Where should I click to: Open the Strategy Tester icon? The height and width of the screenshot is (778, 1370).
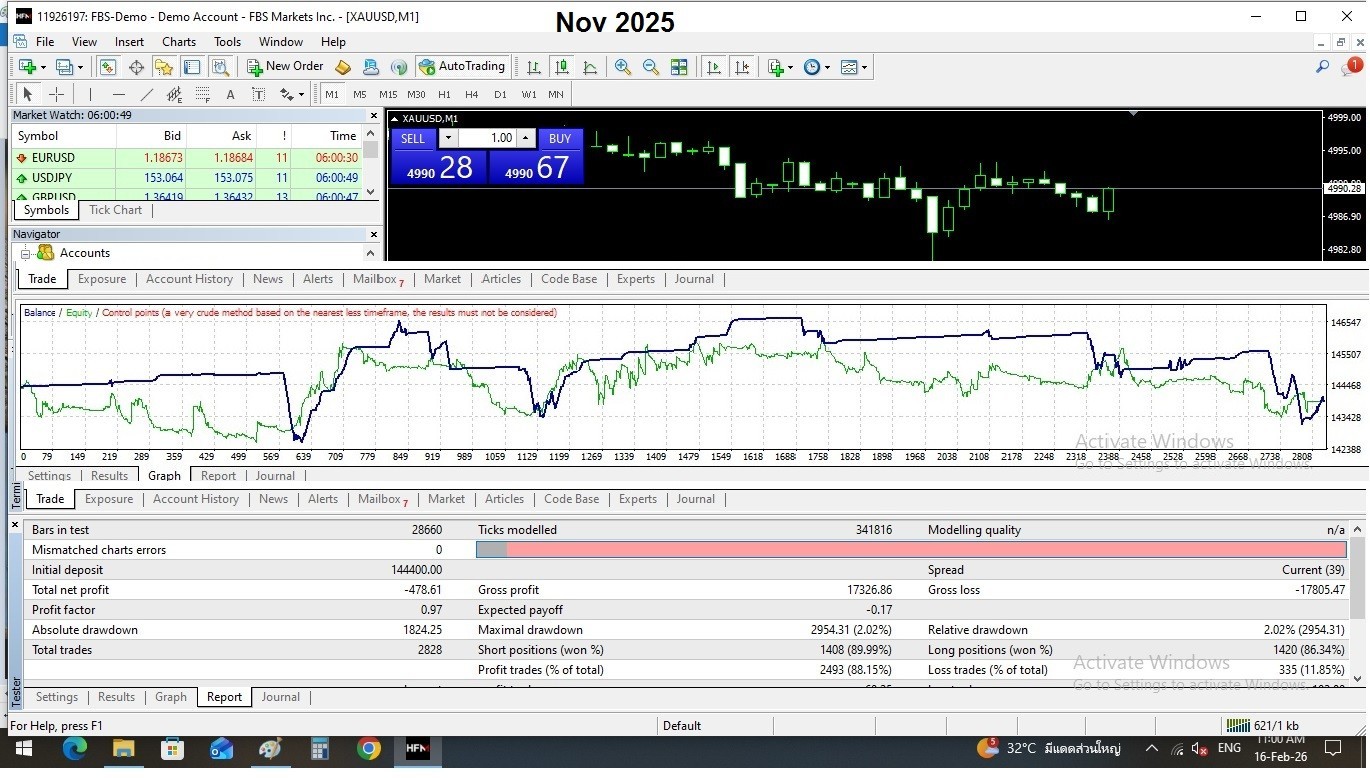point(220,67)
